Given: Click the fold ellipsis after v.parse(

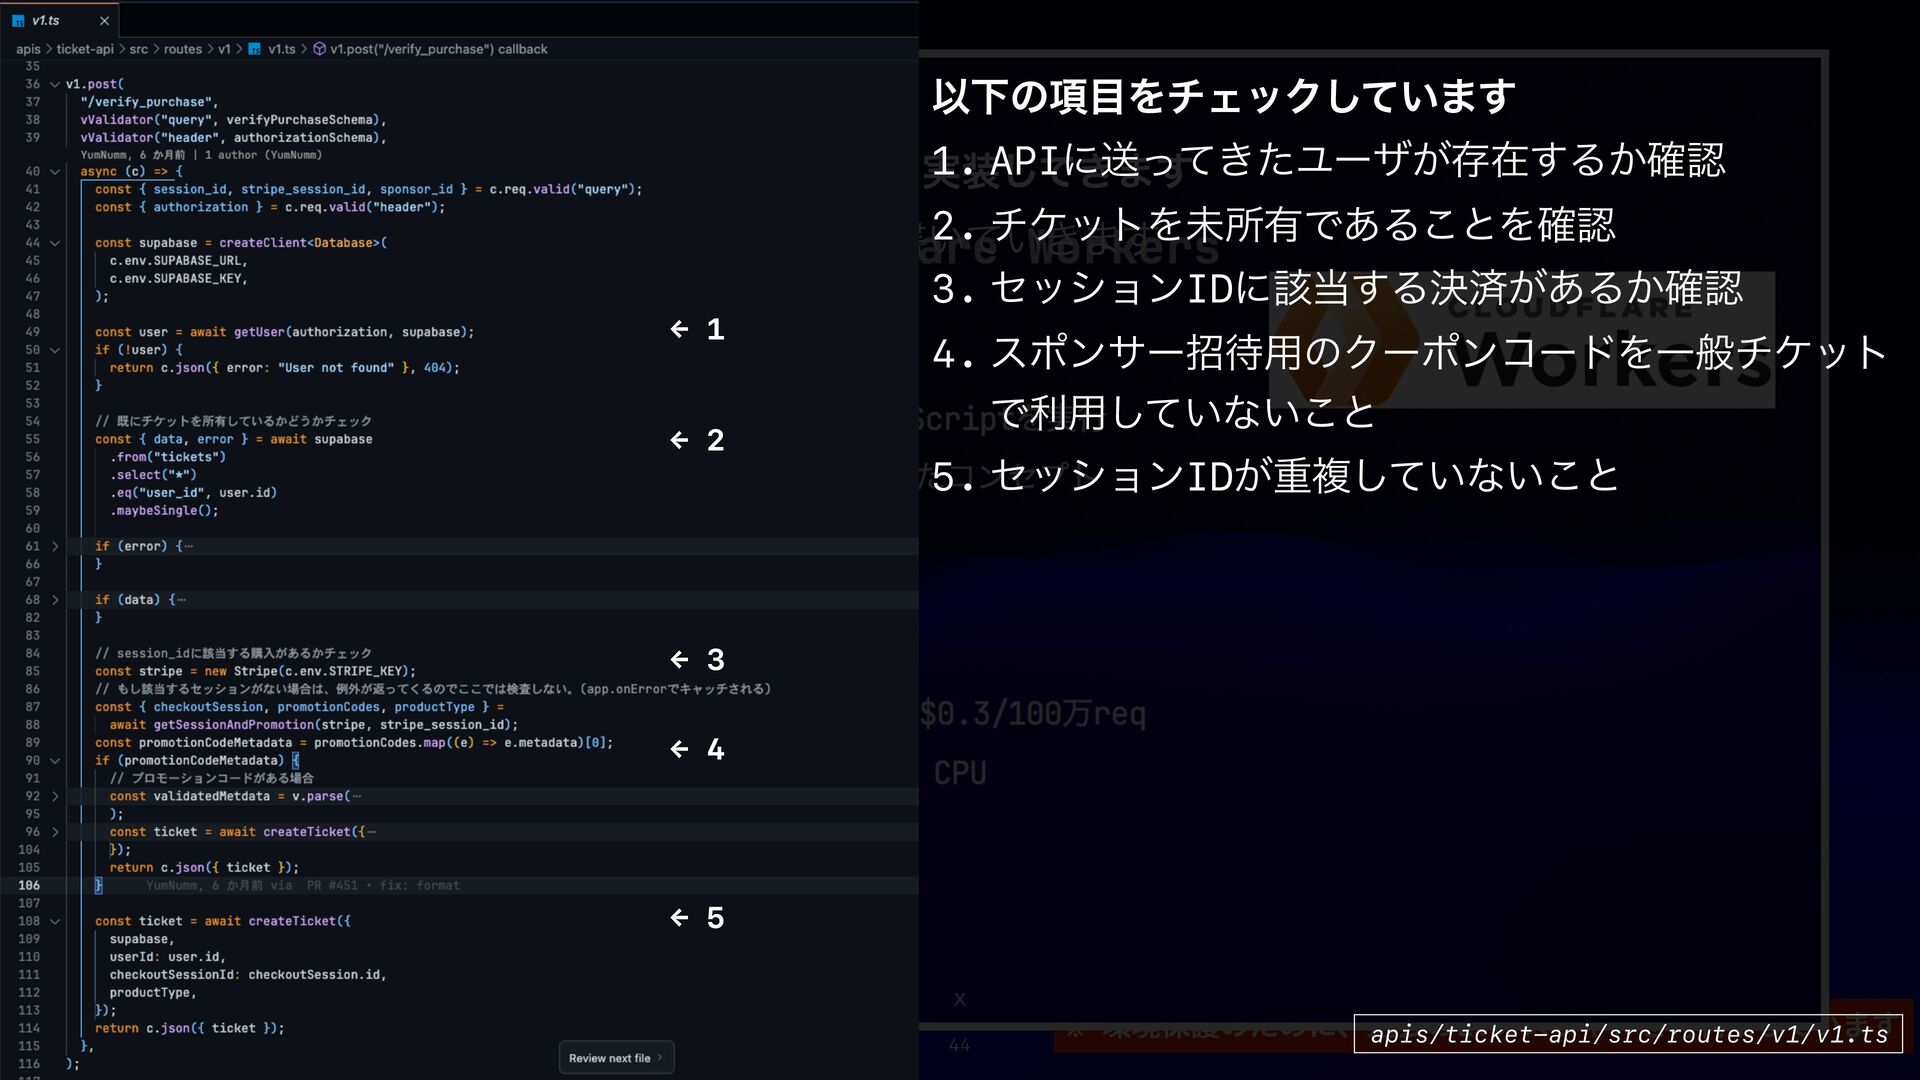Looking at the screenshot, I should 357,797.
